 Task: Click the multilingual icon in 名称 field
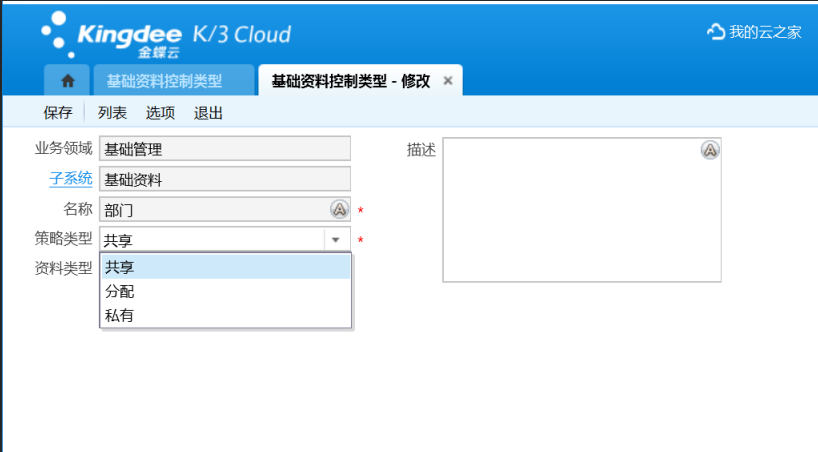click(x=339, y=210)
